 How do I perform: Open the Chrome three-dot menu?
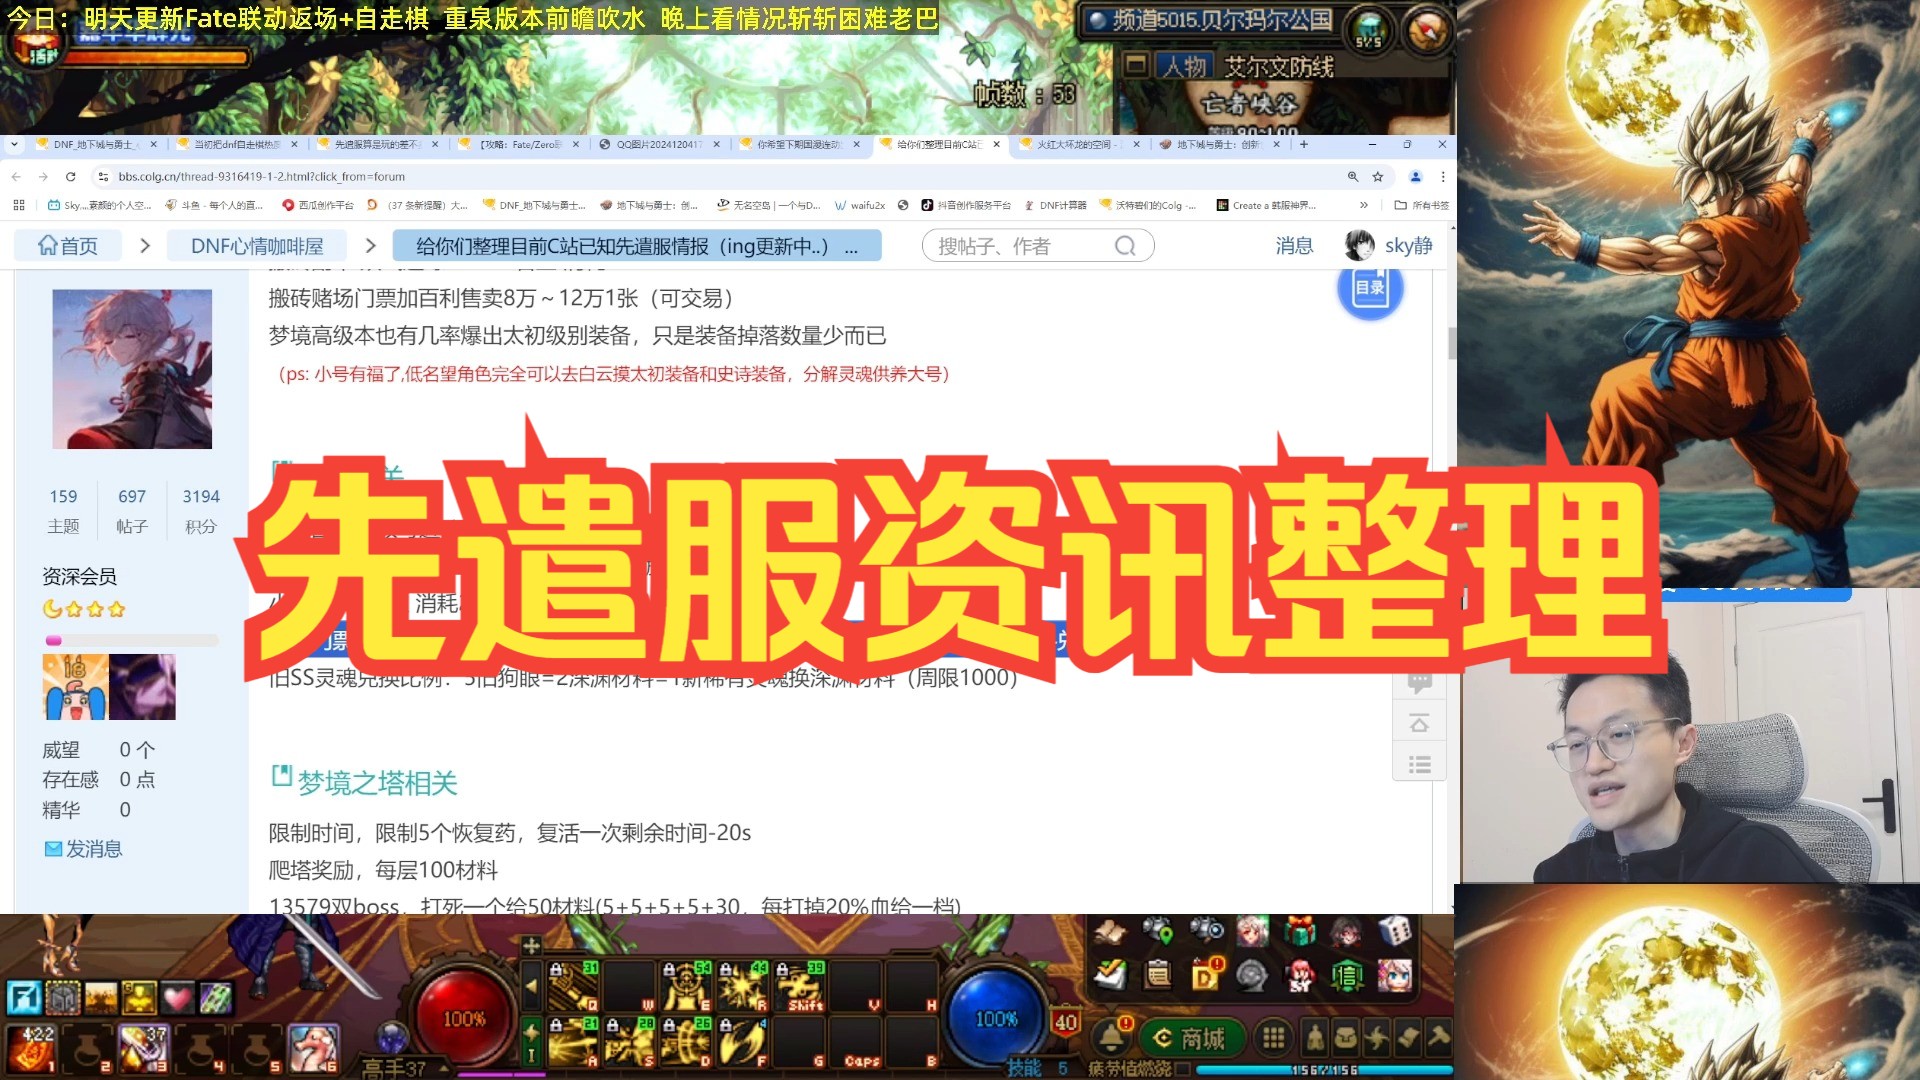[1442, 177]
